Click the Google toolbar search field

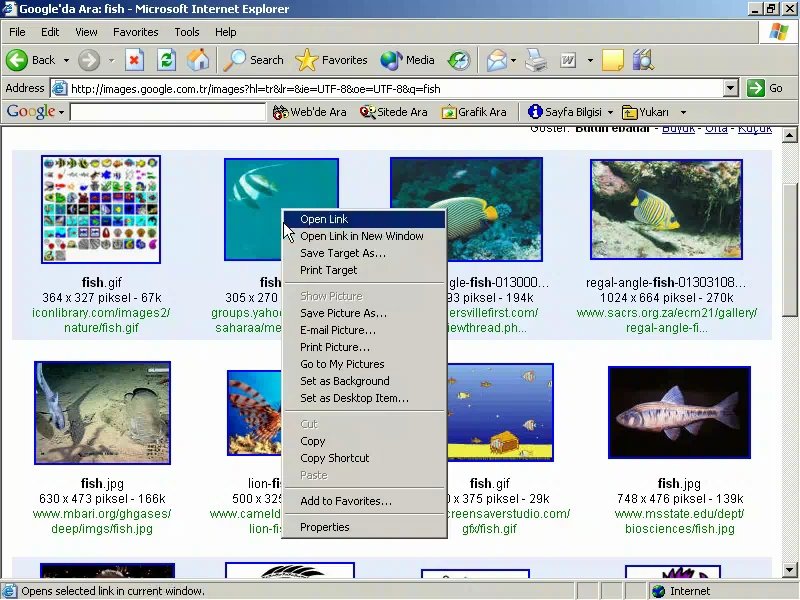(168, 112)
